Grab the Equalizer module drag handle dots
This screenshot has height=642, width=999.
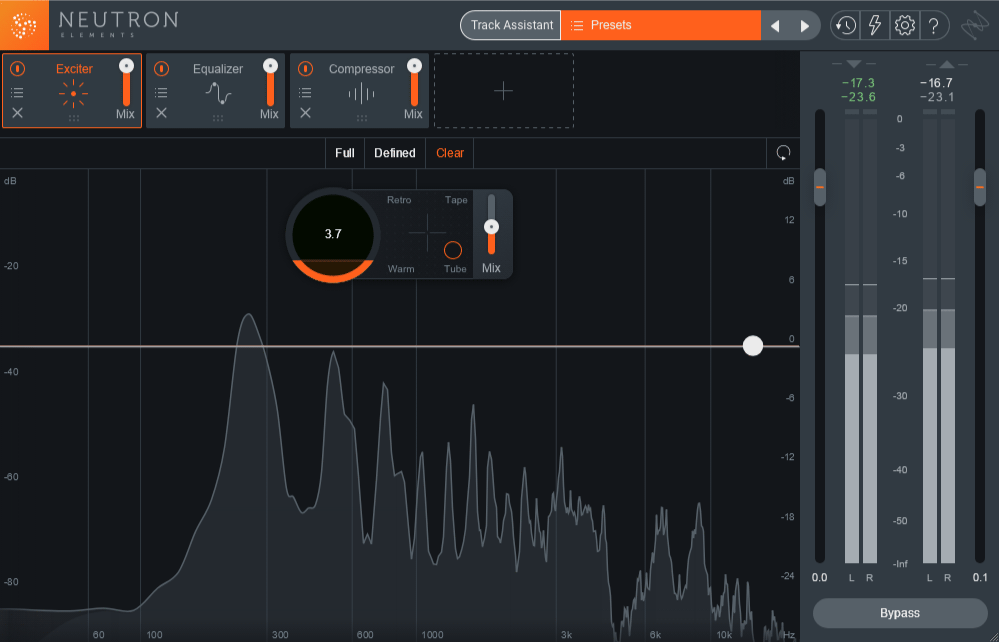[218, 118]
